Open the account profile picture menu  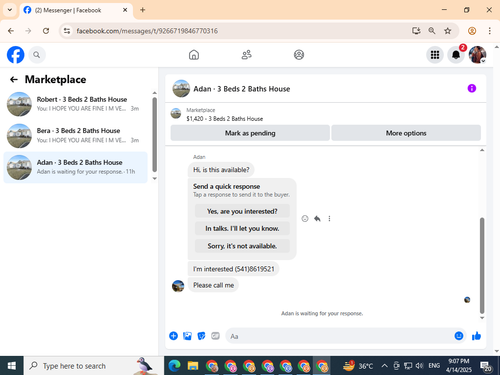click(477, 55)
